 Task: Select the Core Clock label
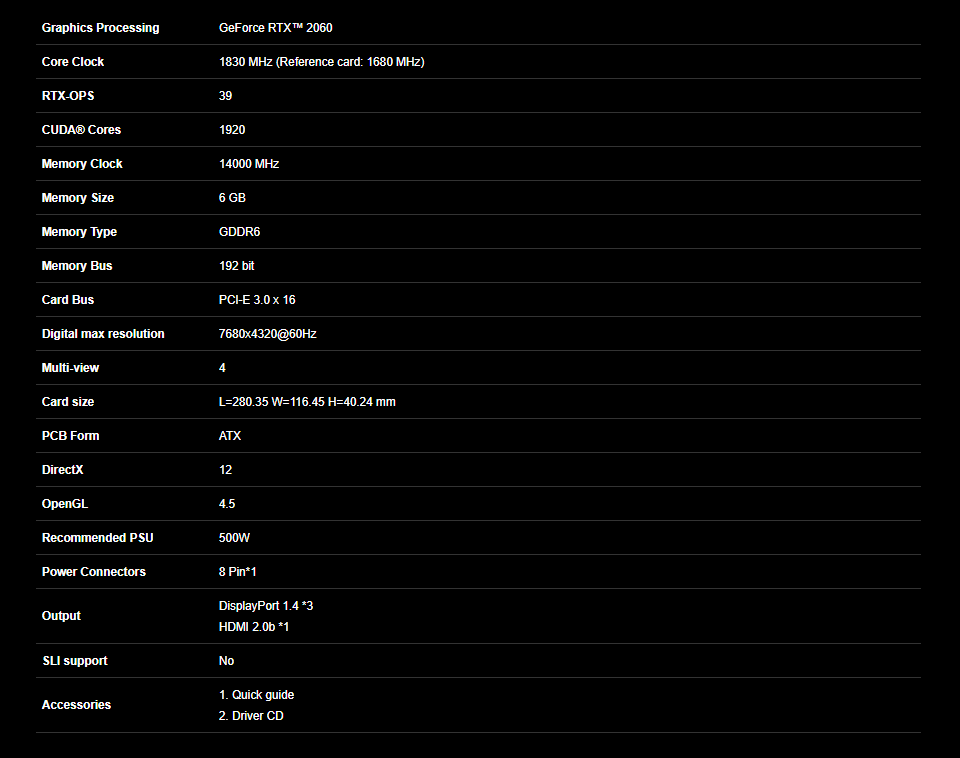(x=73, y=62)
